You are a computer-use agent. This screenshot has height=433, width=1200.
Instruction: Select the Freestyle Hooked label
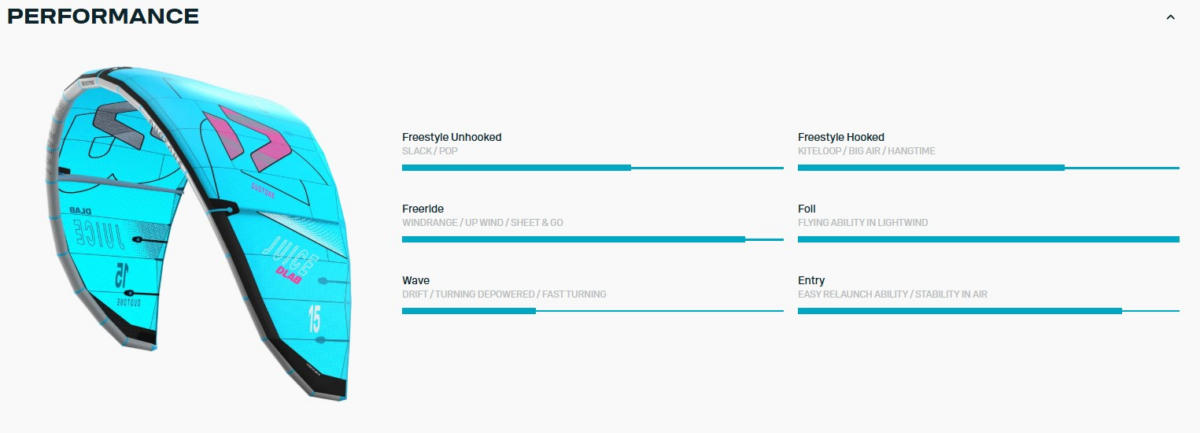[841, 137]
